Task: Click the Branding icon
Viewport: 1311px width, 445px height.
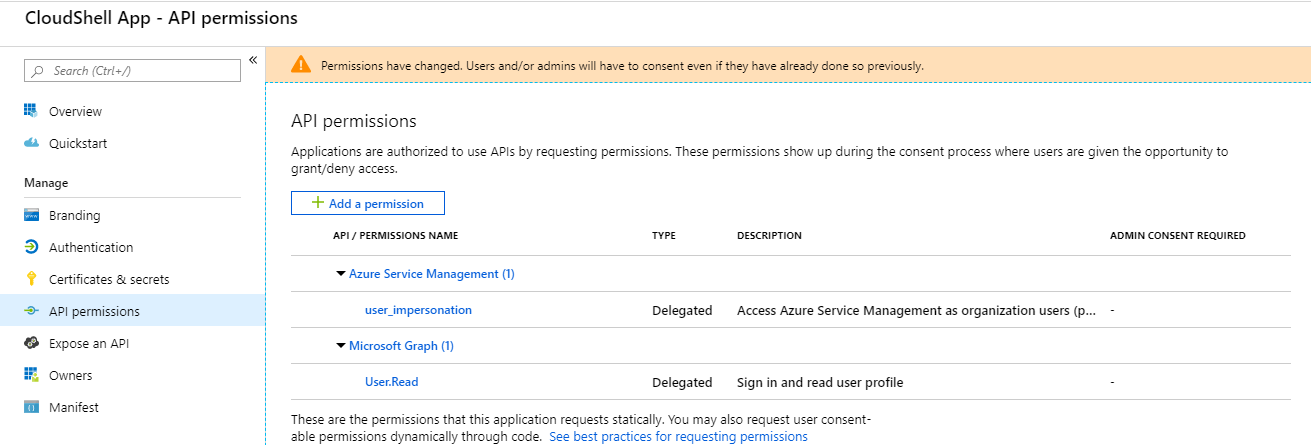Action: [x=30, y=215]
